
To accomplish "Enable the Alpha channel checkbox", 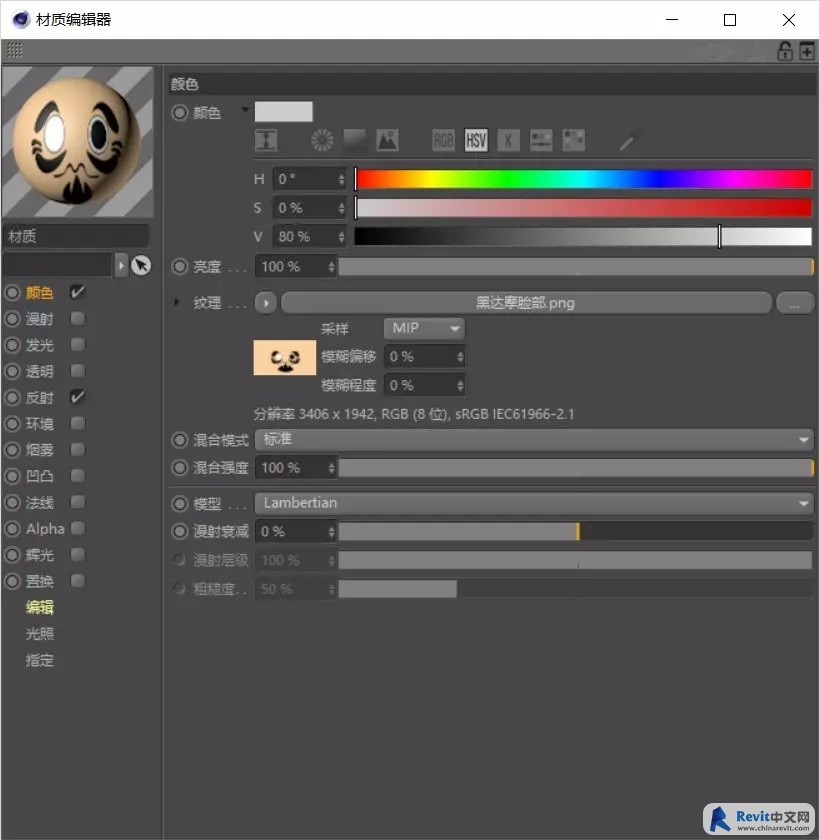I will click(78, 528).
